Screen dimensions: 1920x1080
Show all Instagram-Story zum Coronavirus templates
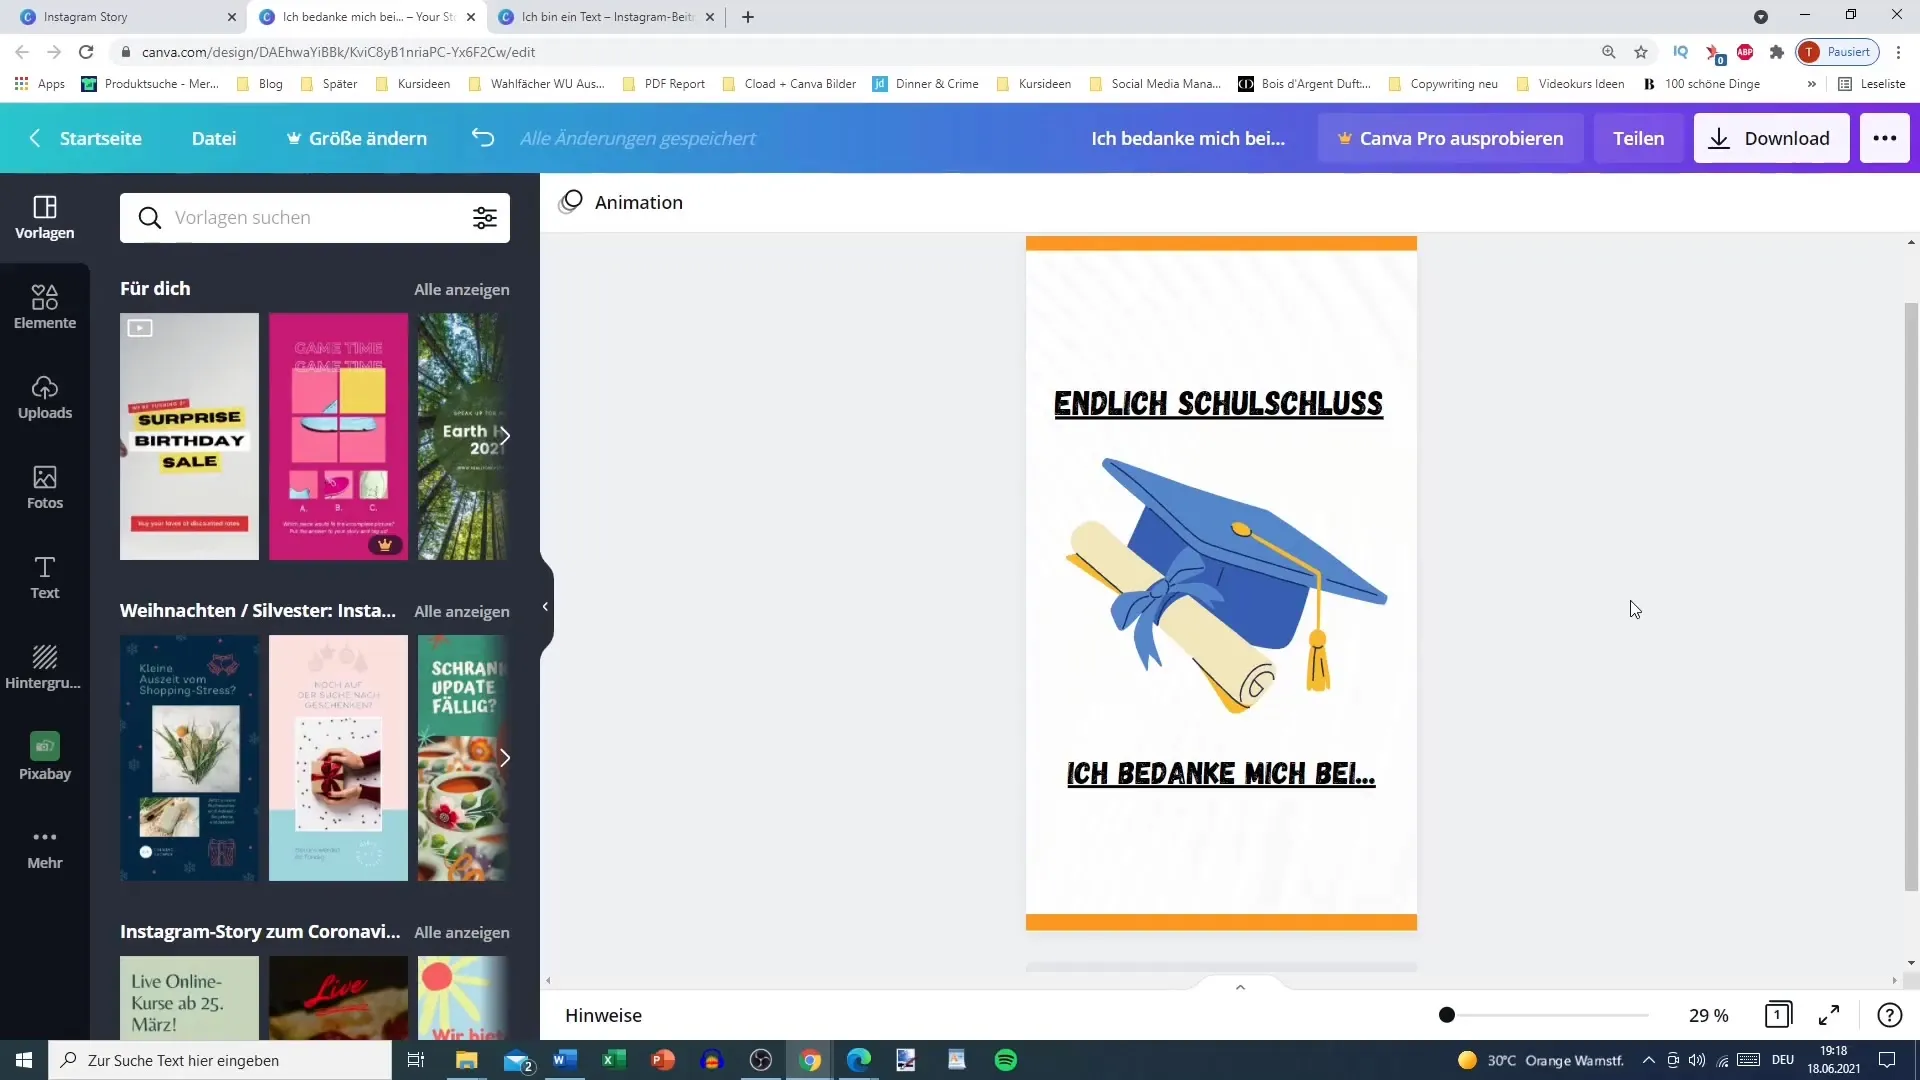461,932
